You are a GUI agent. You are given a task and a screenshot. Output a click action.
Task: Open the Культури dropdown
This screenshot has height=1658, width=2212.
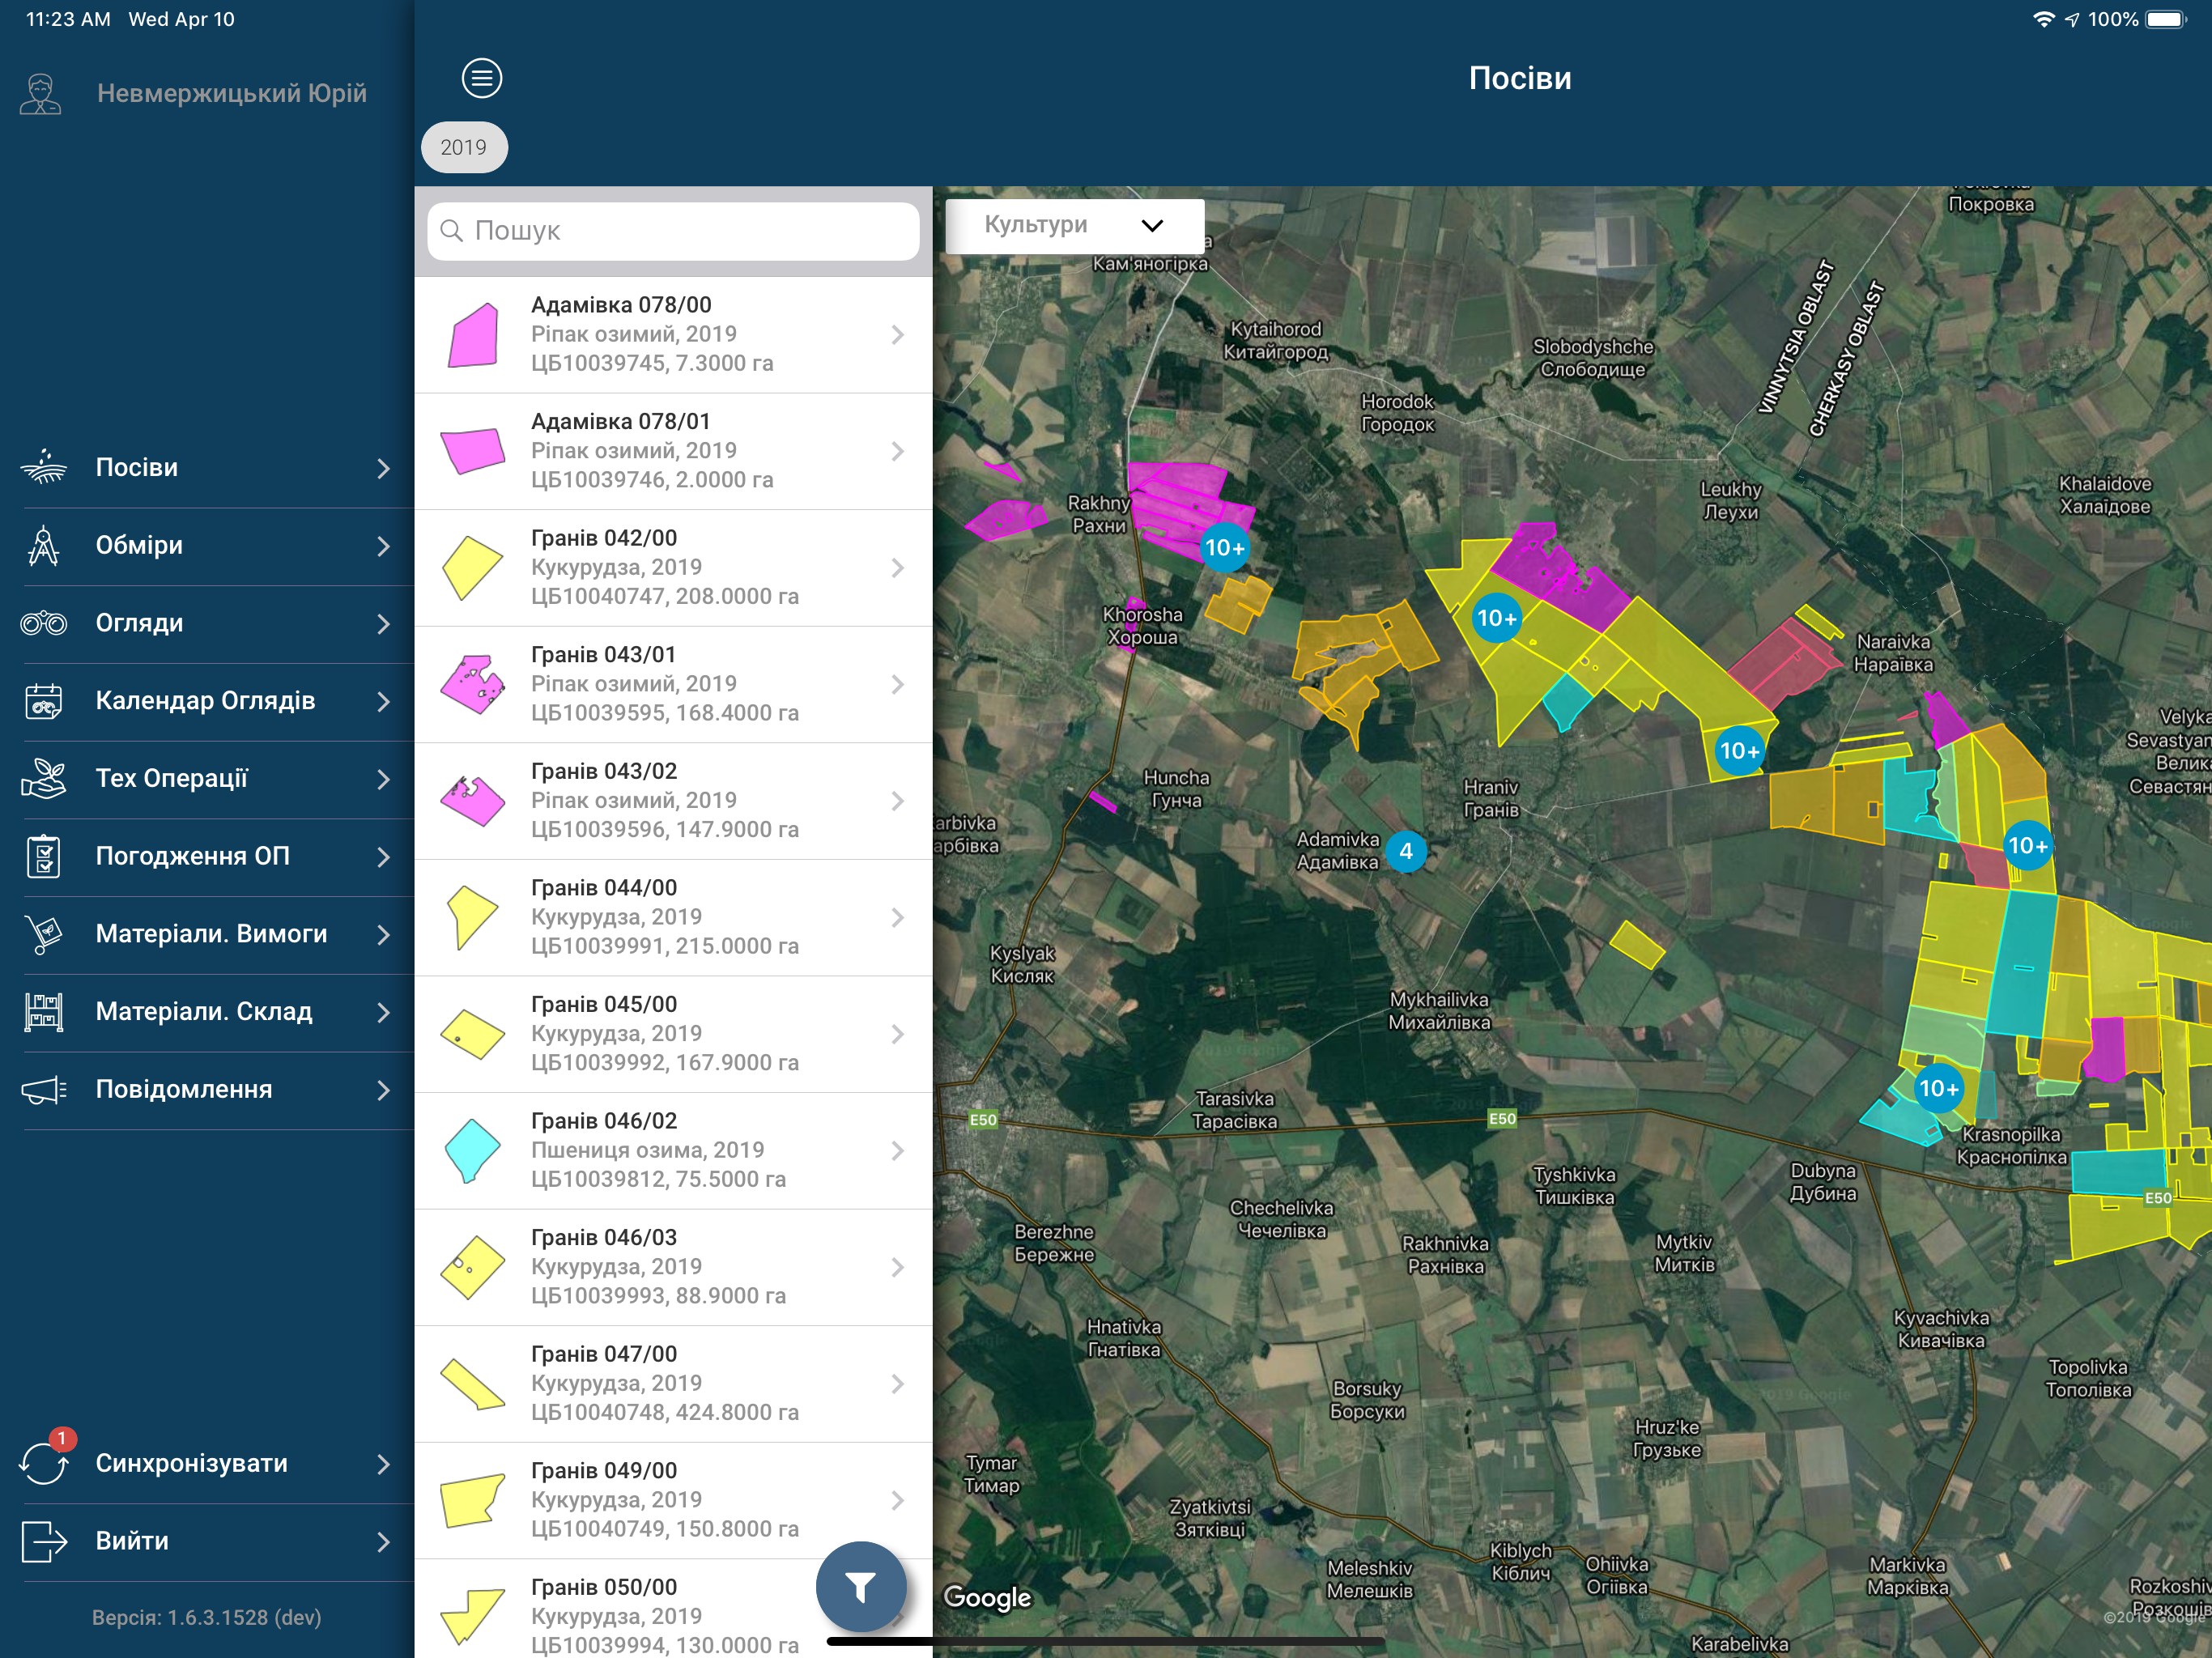(1074, 225)
